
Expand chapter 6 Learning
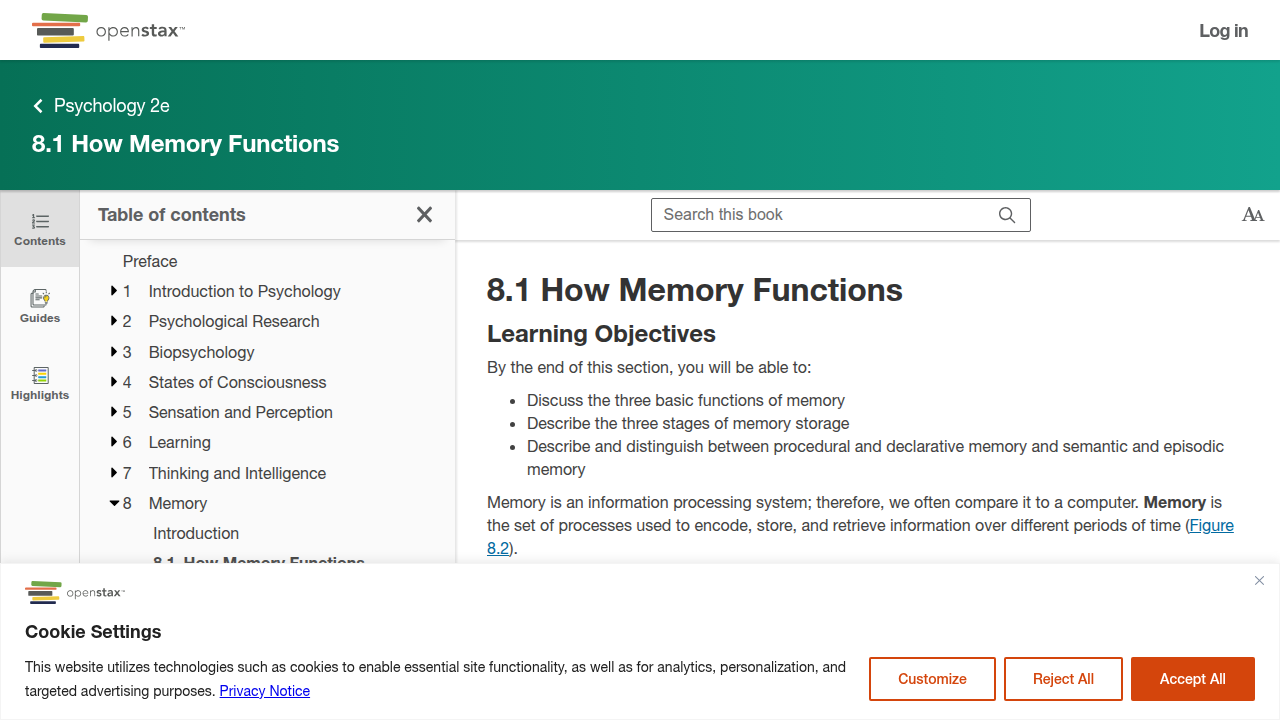point(114,442)
